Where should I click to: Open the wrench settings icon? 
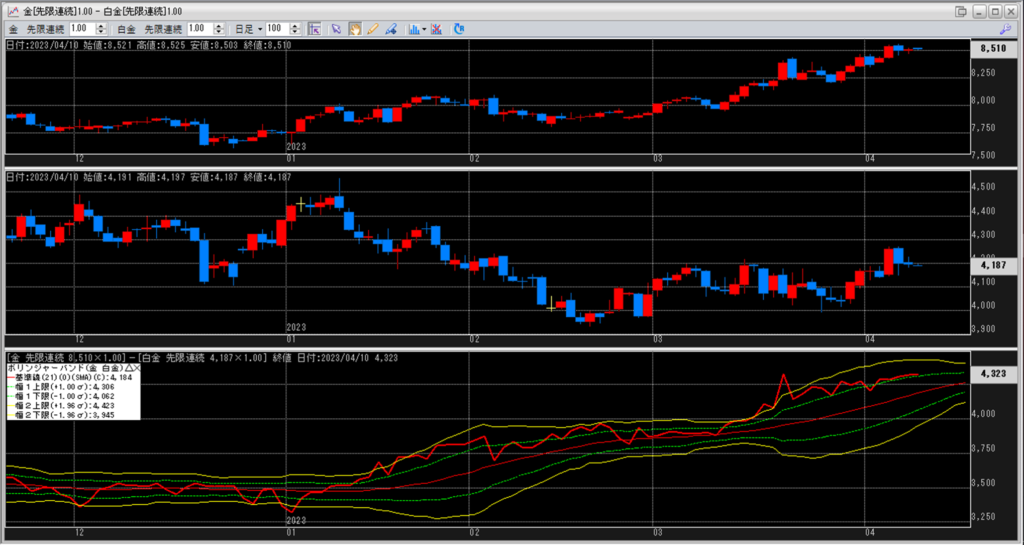point(1005,29)
